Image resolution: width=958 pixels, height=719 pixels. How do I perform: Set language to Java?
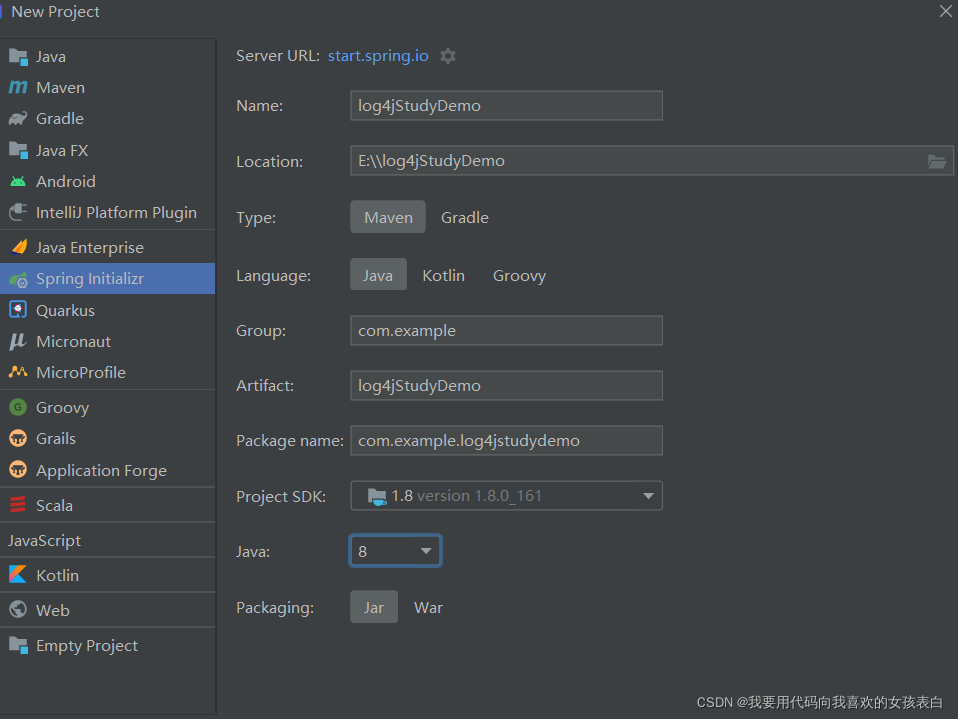coord(378,275)
